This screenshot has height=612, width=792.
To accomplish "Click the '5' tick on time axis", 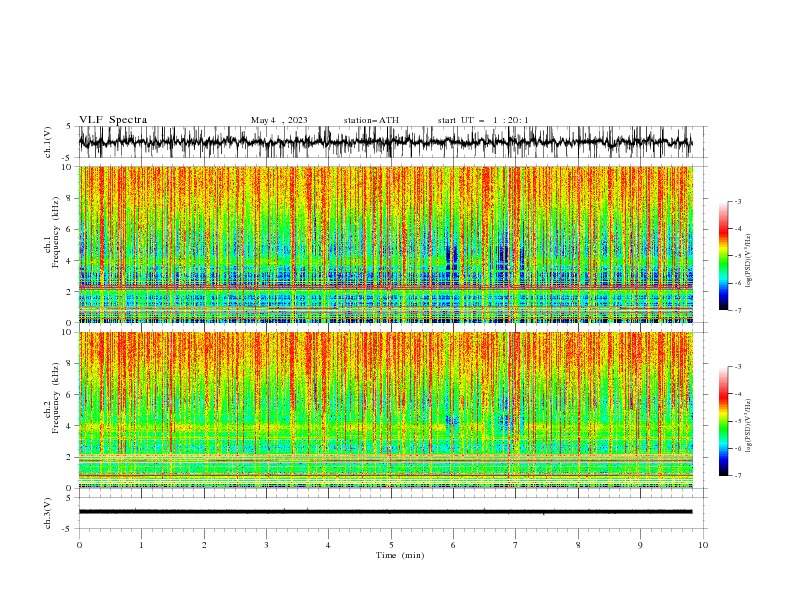I will pos(391,545).
